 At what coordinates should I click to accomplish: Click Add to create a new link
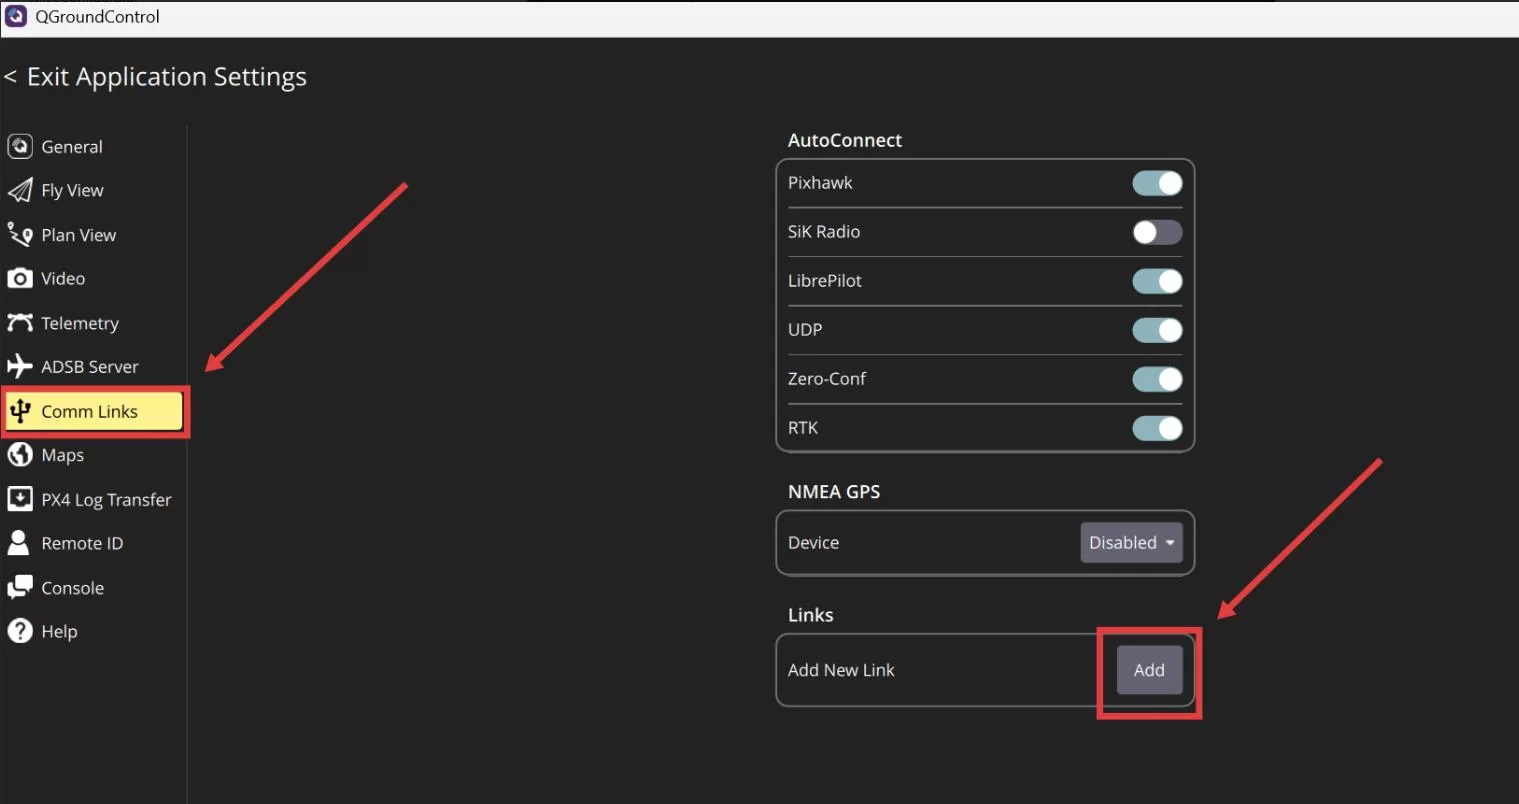tap(1149, 670)
